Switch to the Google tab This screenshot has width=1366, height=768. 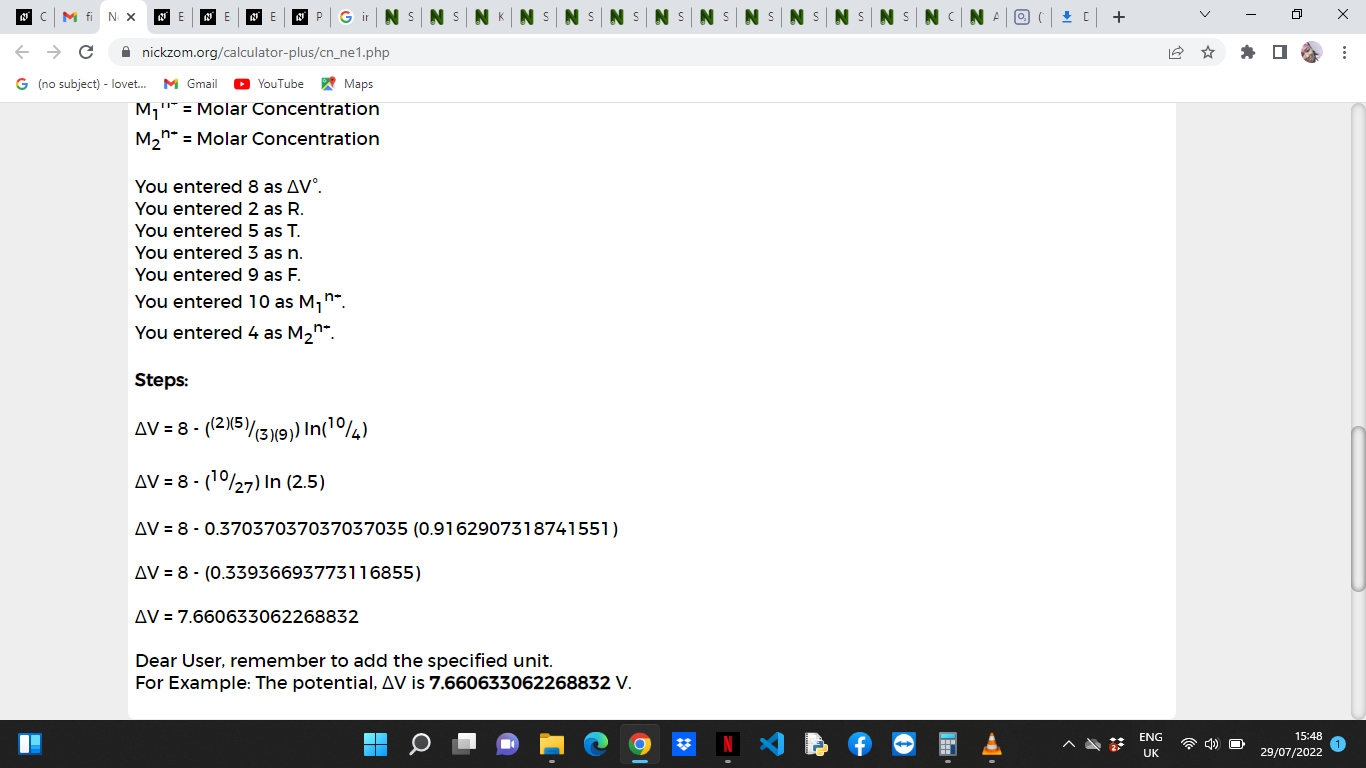click(x=353, y=17)
